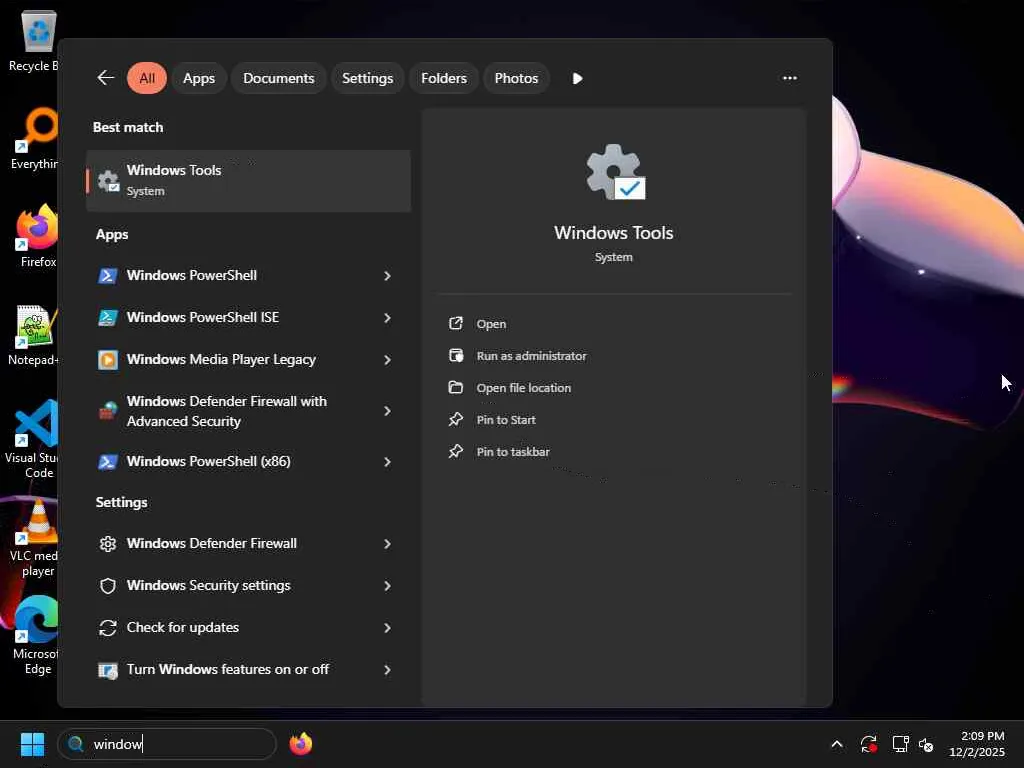Open the Windows Tools best match result
Screen dimensions: 1024x768
pyautogui.click(x=248, y=181)
